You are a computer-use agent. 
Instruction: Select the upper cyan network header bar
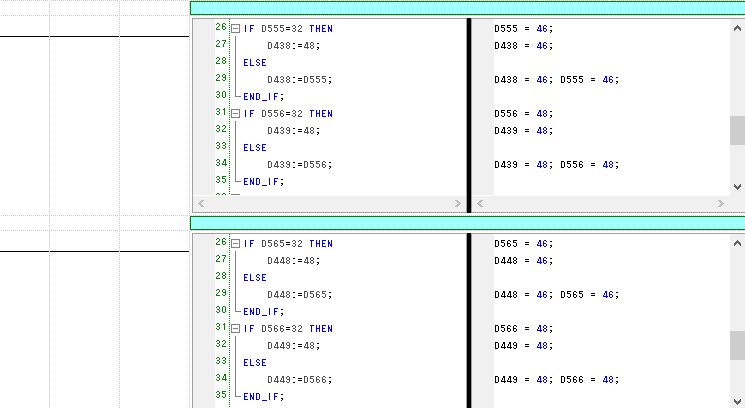tap(467, 8)
